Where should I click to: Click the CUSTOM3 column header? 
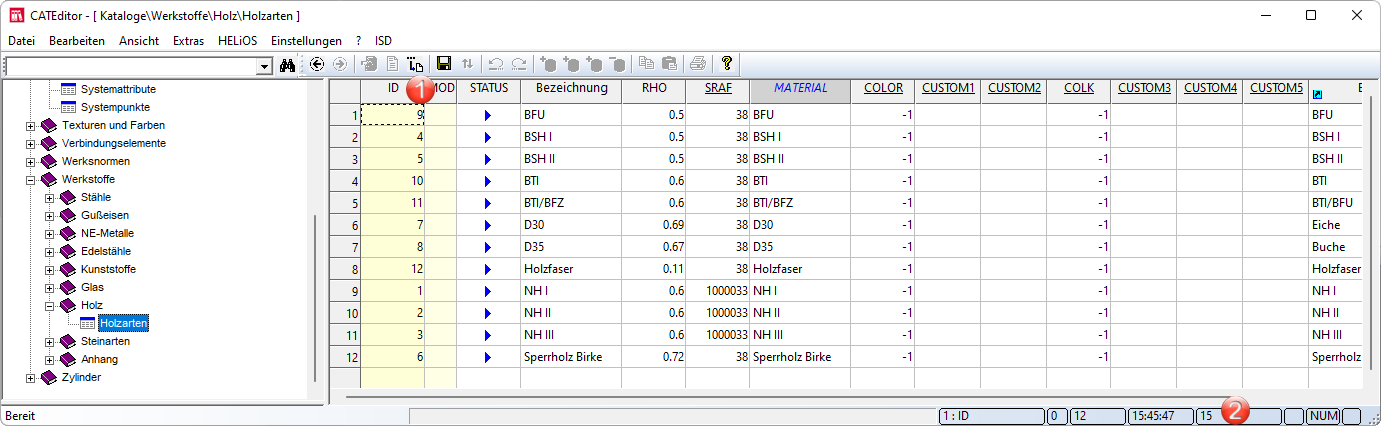pyautogui.click(x=1144, y=88)
